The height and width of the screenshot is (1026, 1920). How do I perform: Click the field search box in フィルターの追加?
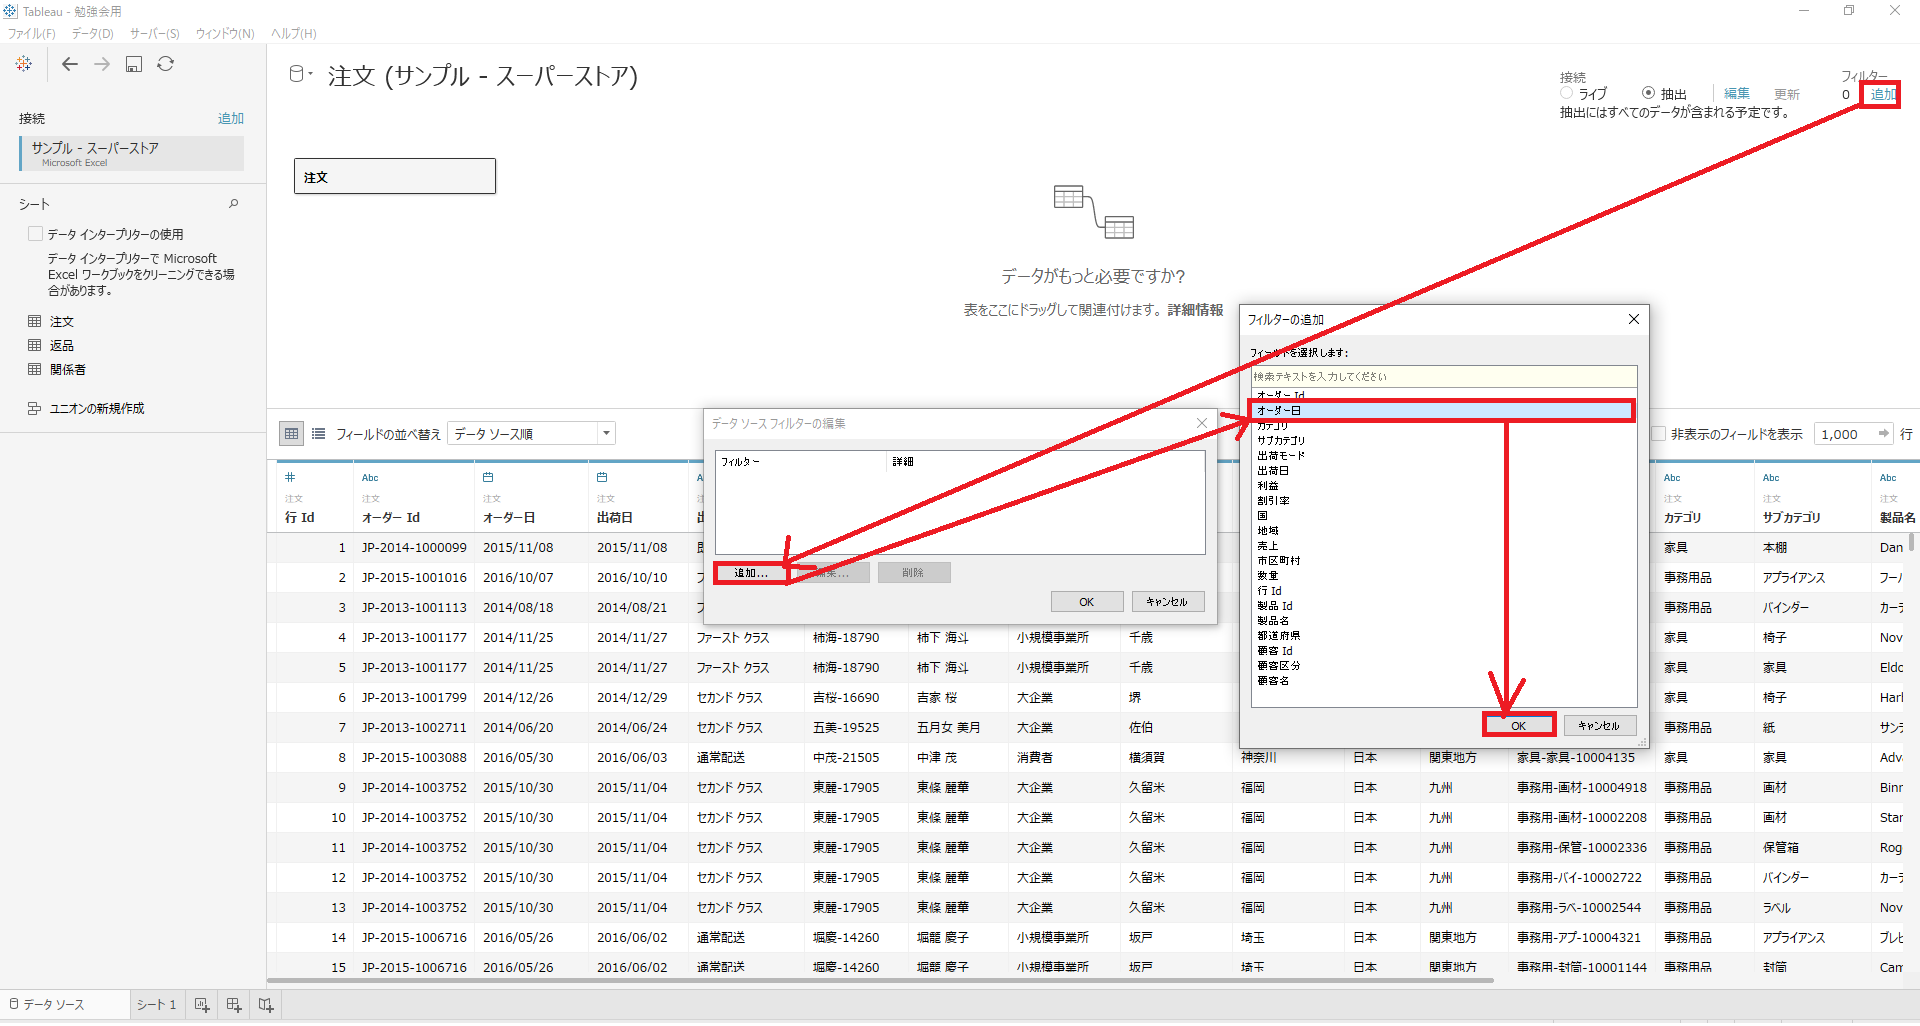coord(1444,377)
